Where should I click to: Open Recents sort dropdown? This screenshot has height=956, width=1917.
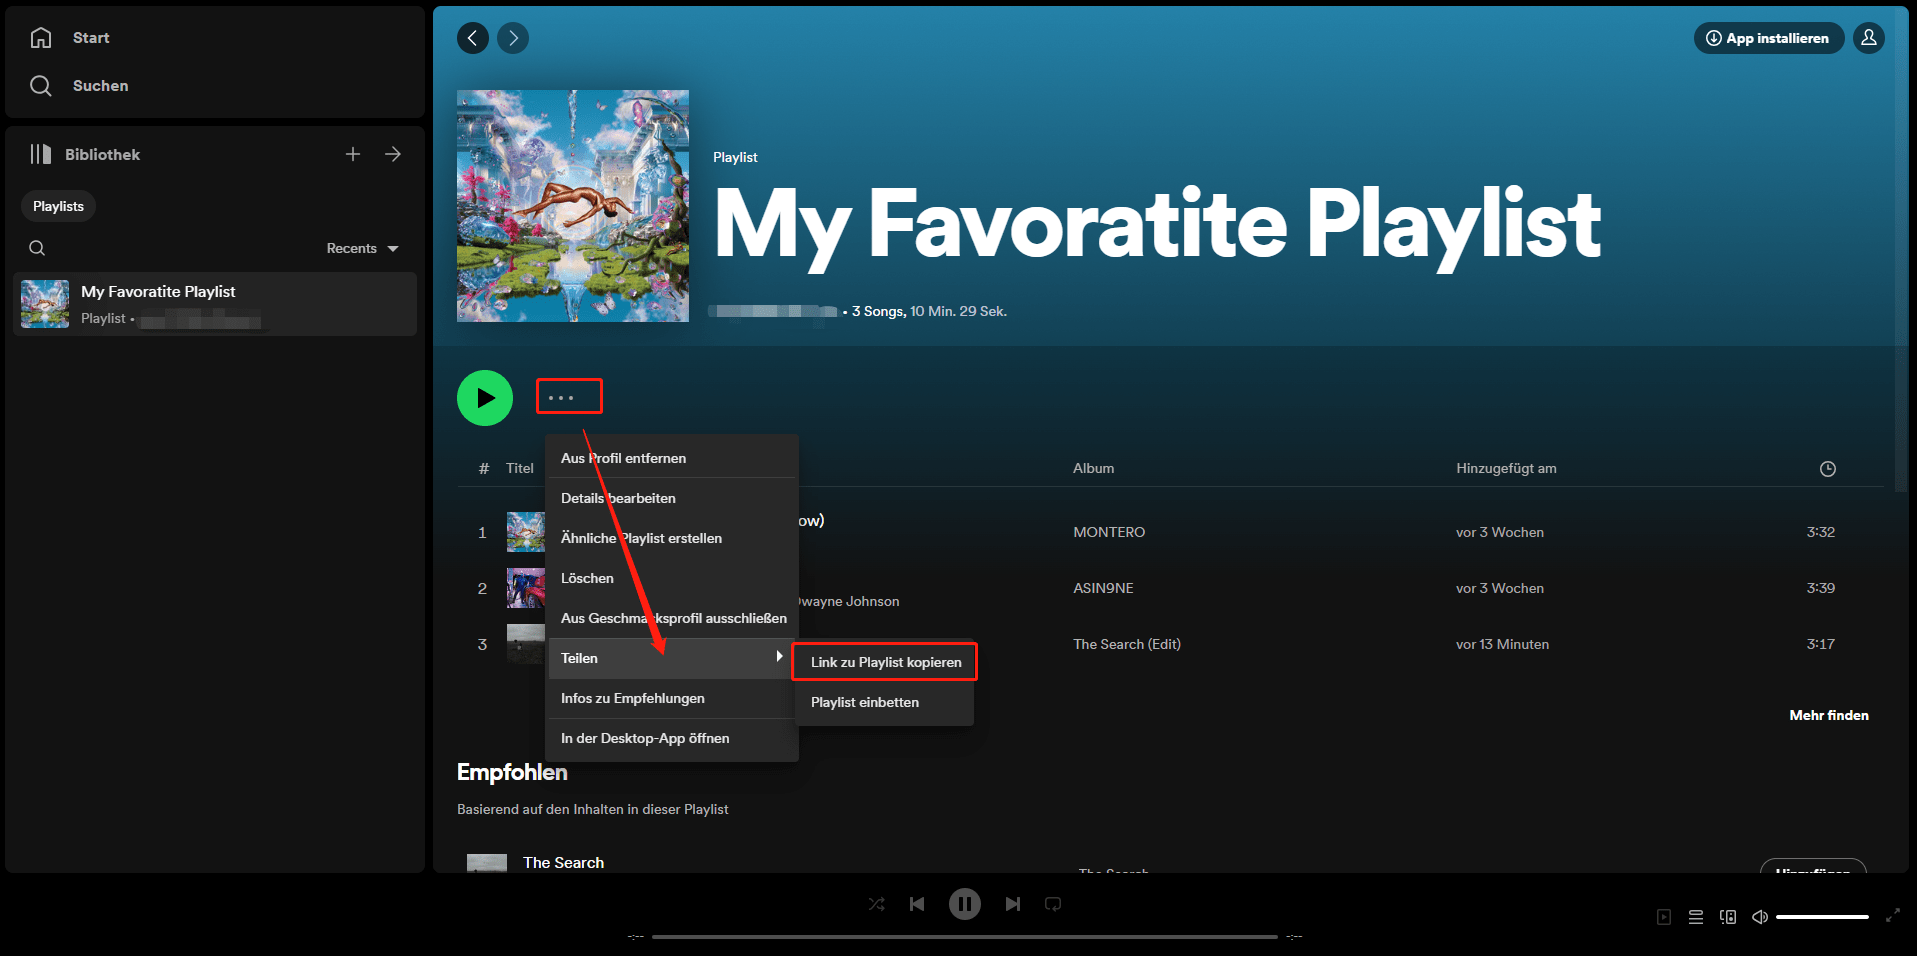coord(363,248)
